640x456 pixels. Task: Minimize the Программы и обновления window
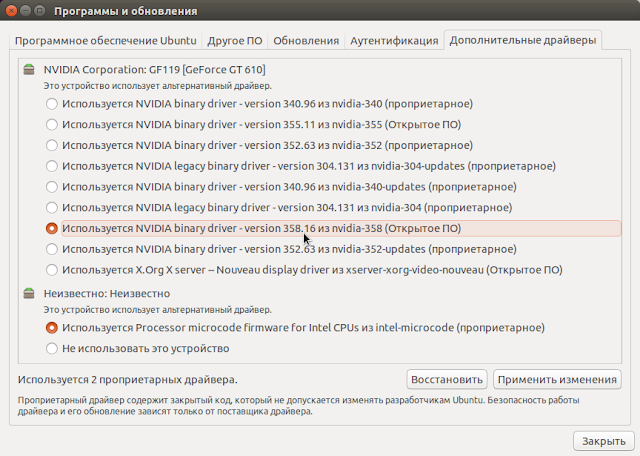26,11
